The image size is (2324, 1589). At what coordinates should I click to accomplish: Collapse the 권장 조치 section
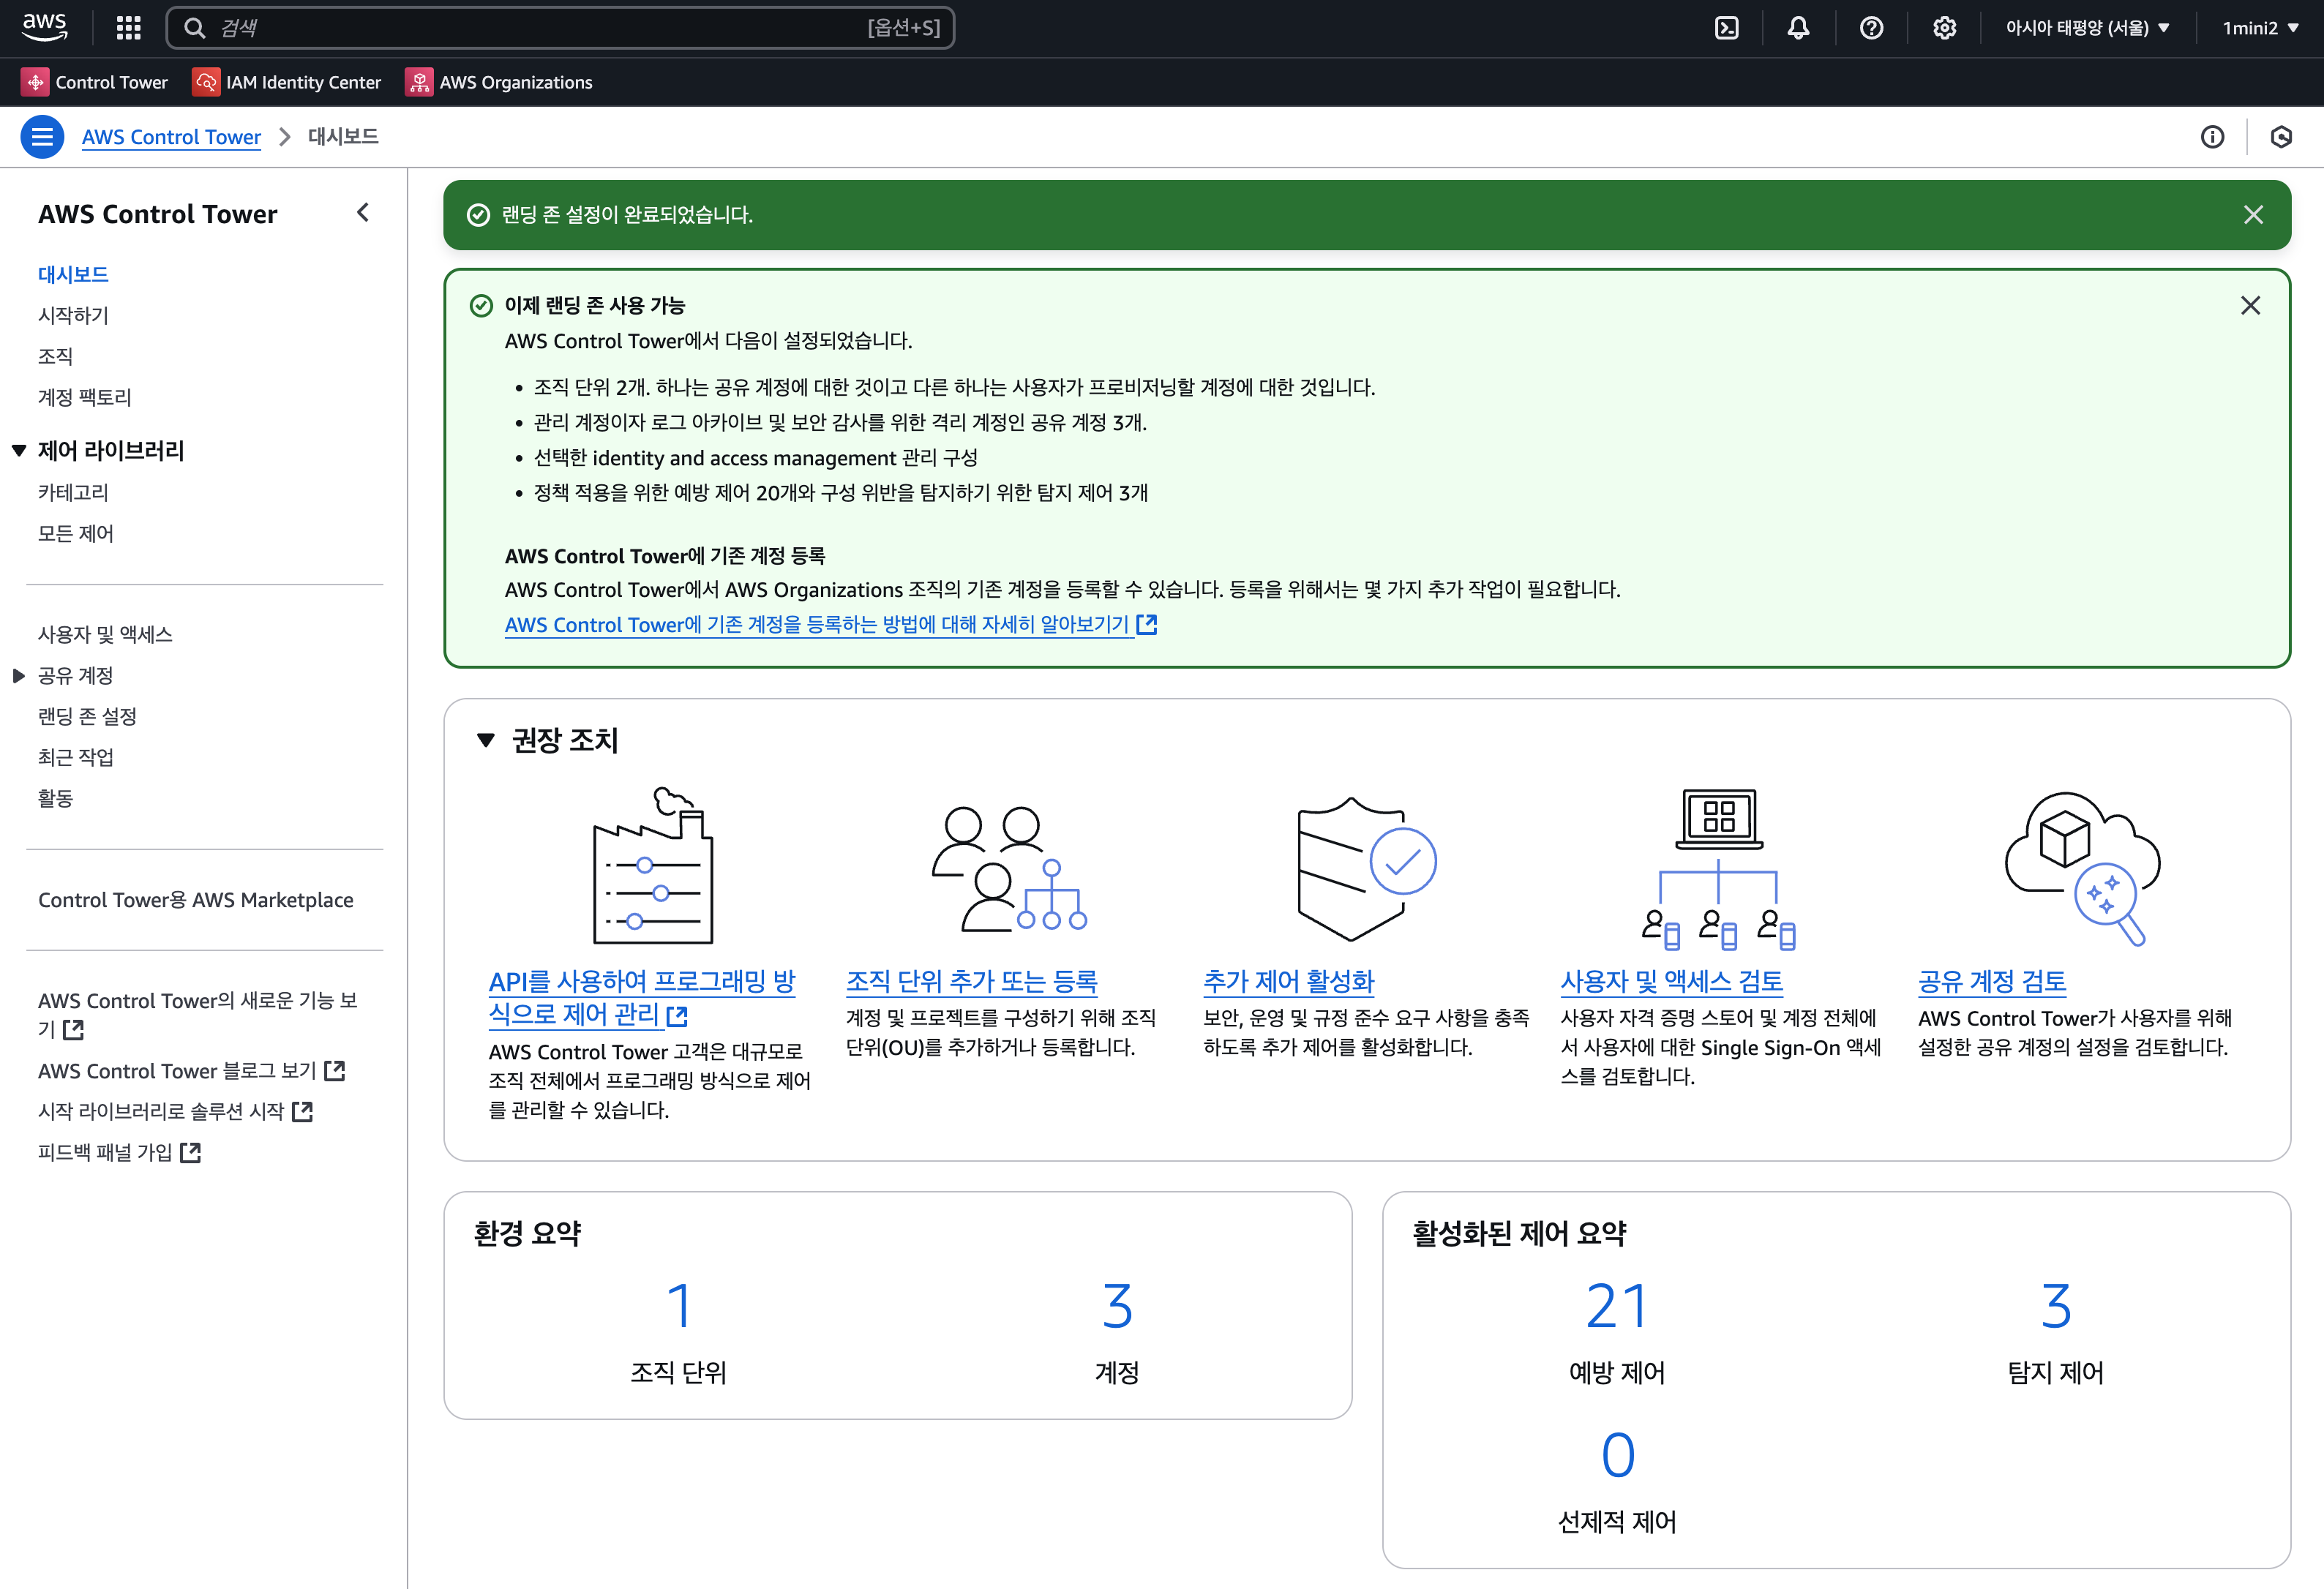[486, 740]
